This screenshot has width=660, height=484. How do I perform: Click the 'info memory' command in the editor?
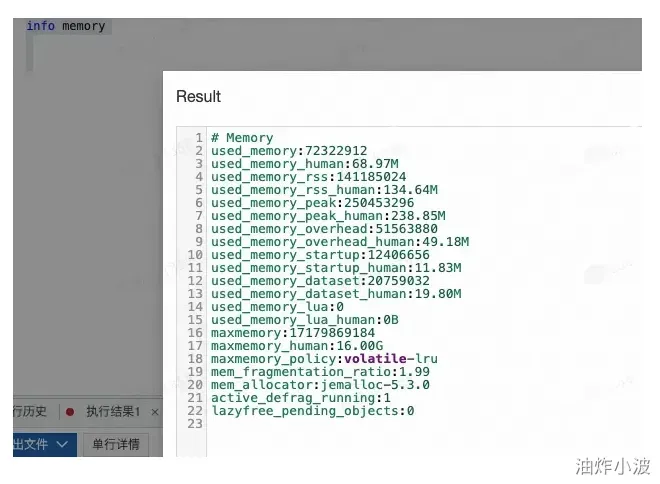66,26
